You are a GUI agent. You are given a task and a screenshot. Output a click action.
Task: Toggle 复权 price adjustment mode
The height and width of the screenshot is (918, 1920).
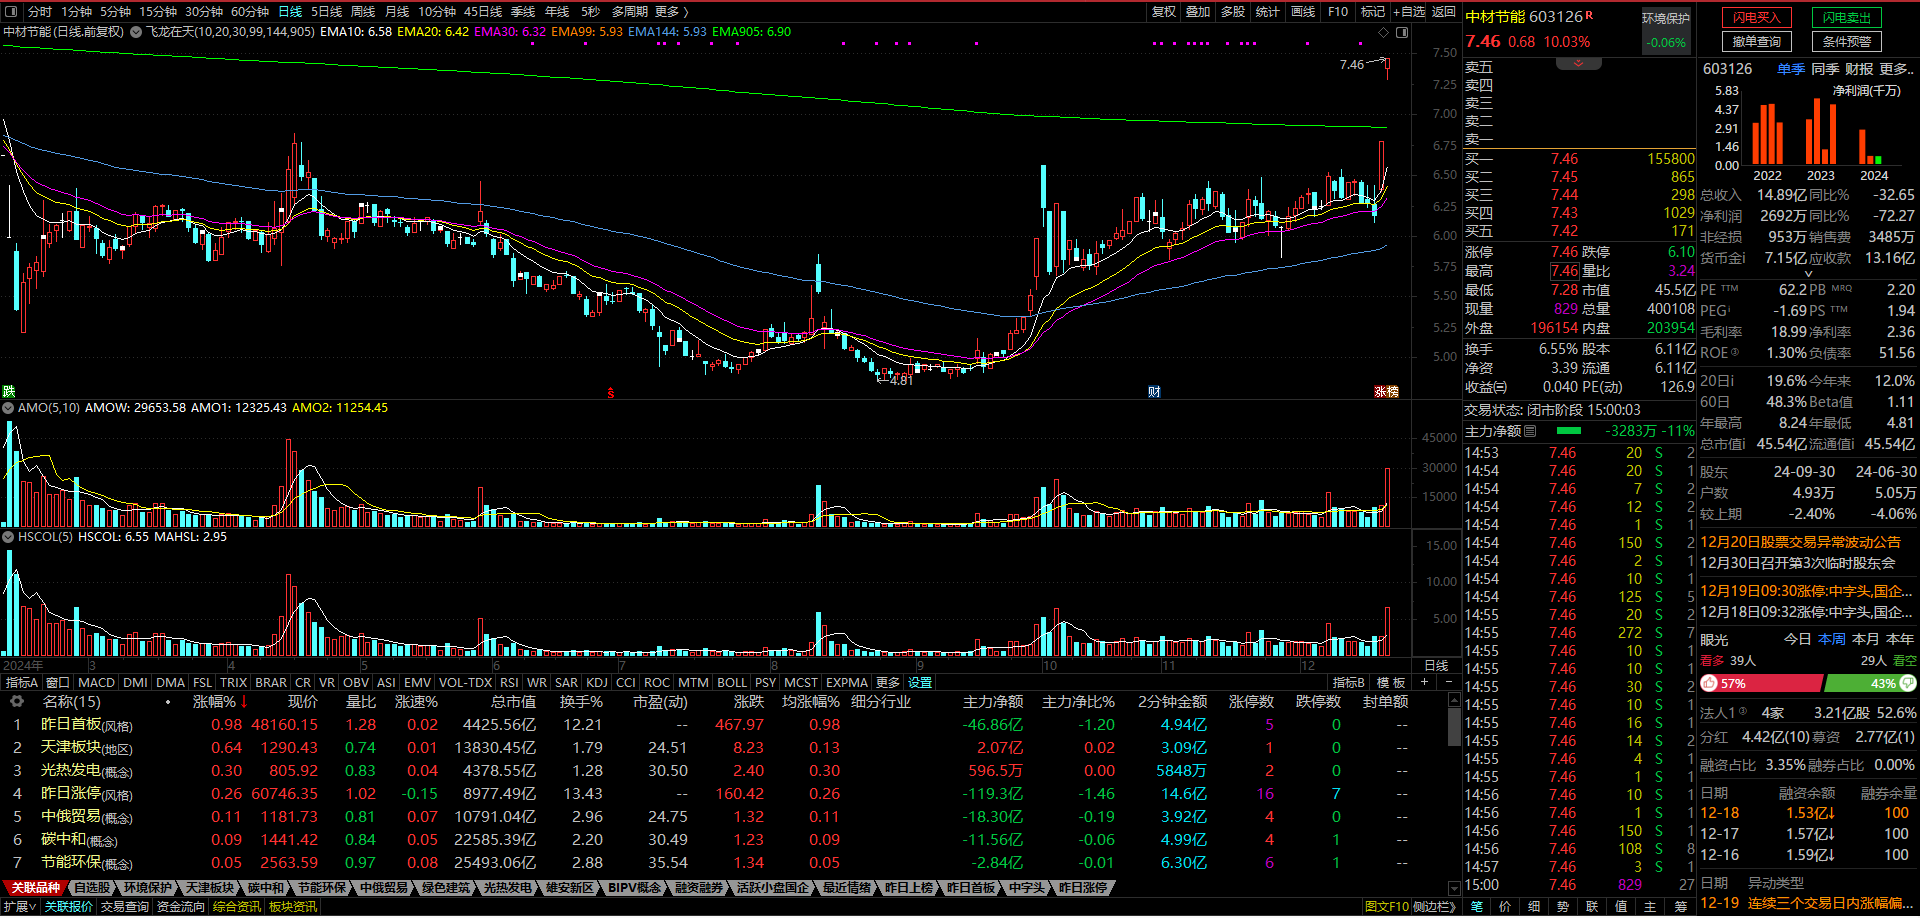pos(1164,12)
